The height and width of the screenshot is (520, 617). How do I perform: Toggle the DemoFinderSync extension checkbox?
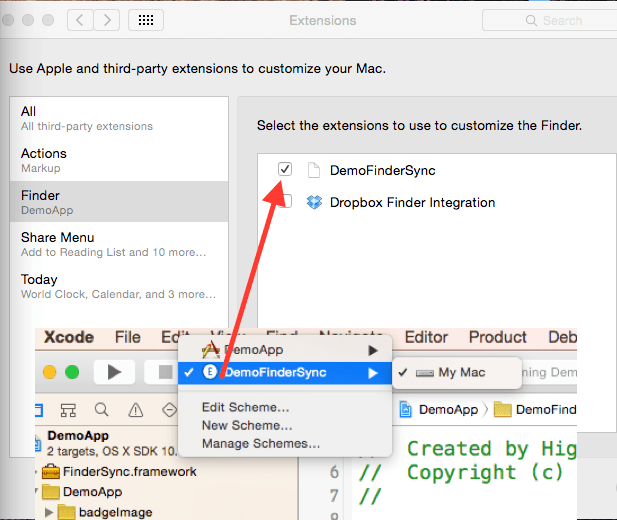point(284,169)
